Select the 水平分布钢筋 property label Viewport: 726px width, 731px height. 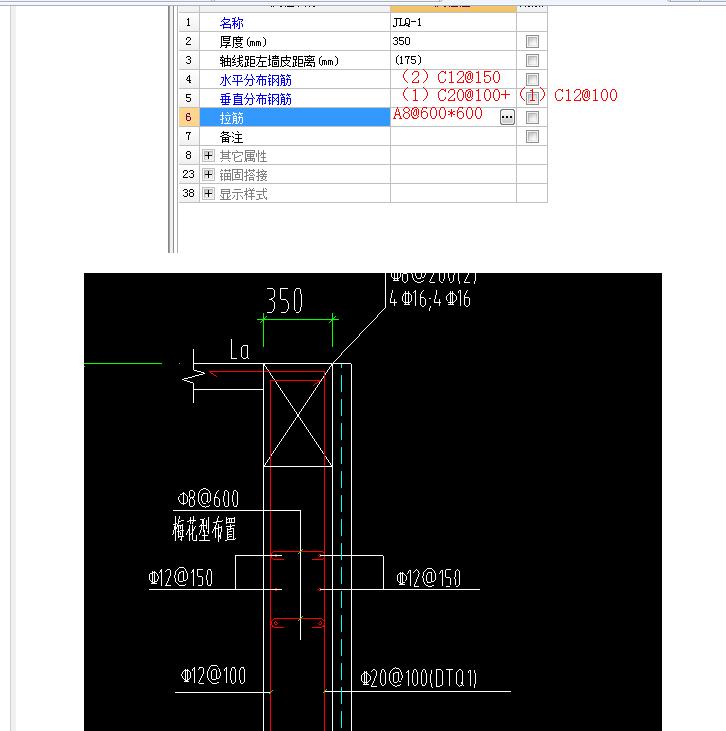256,80
